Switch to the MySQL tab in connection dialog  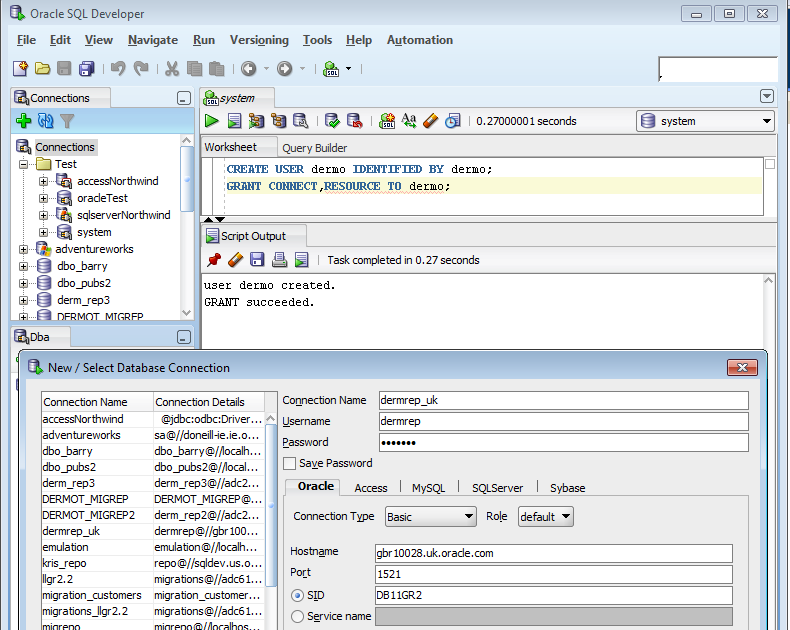click(x=428, y=488)
